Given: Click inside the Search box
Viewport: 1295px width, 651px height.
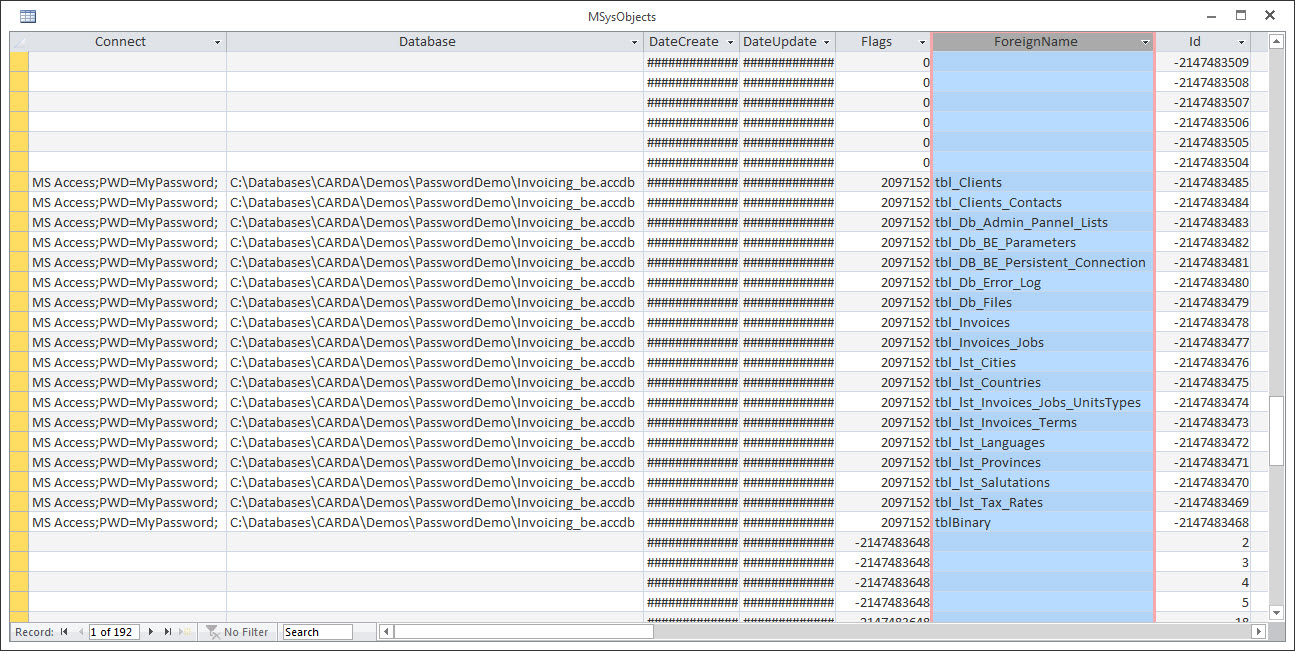Looking at the screenshot, I should click(x=318, y=631).
